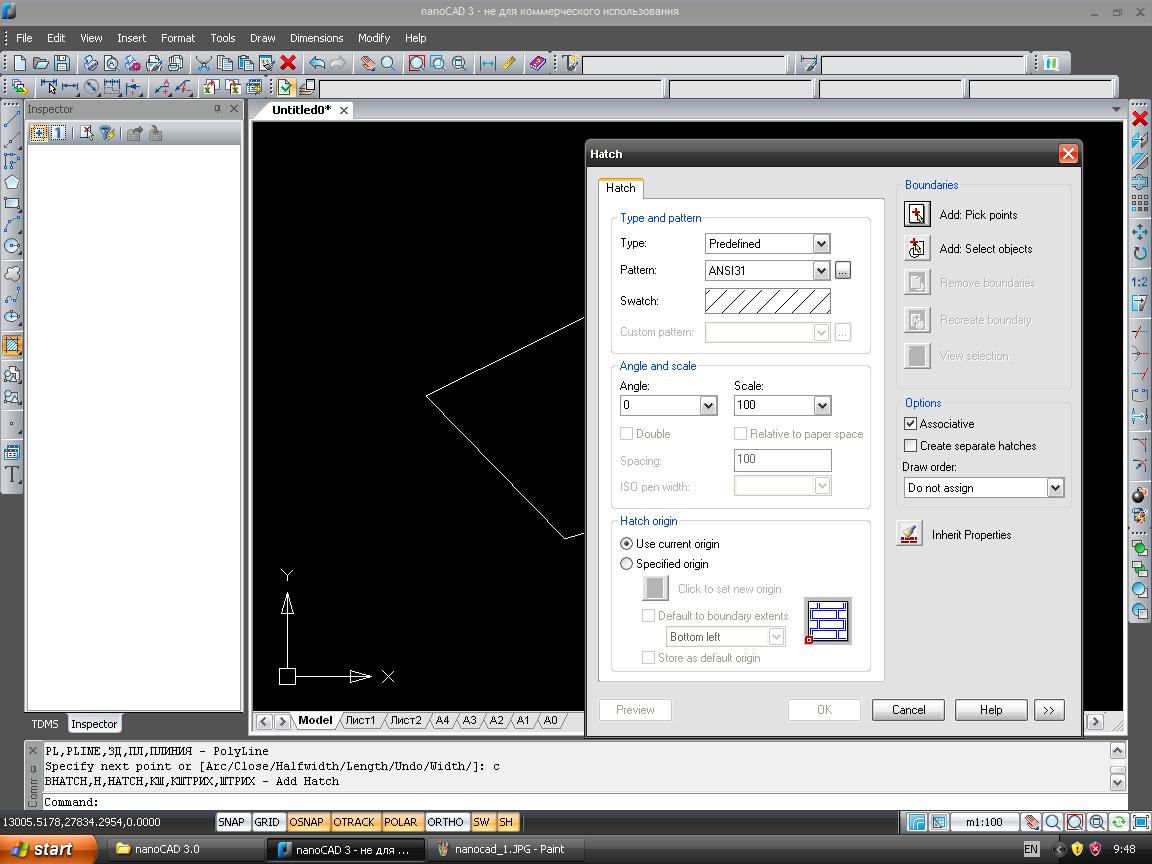This screenshot has height=864, width=1152.
Task: Click the Cancel button in Hatch dialog
Action: [x=908, y=710]
